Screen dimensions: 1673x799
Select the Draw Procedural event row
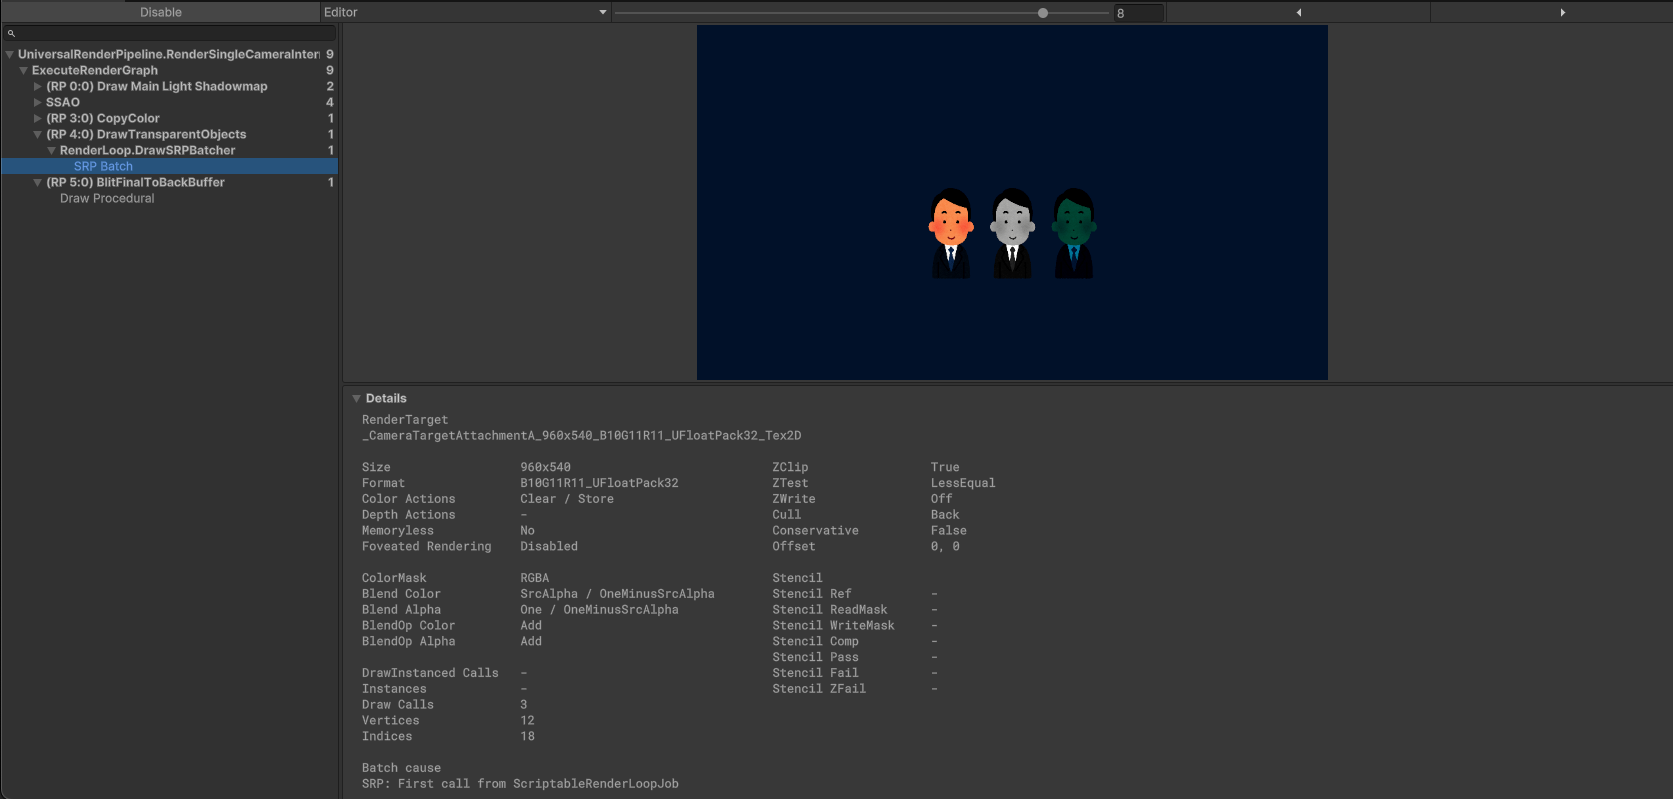[169, 198]
